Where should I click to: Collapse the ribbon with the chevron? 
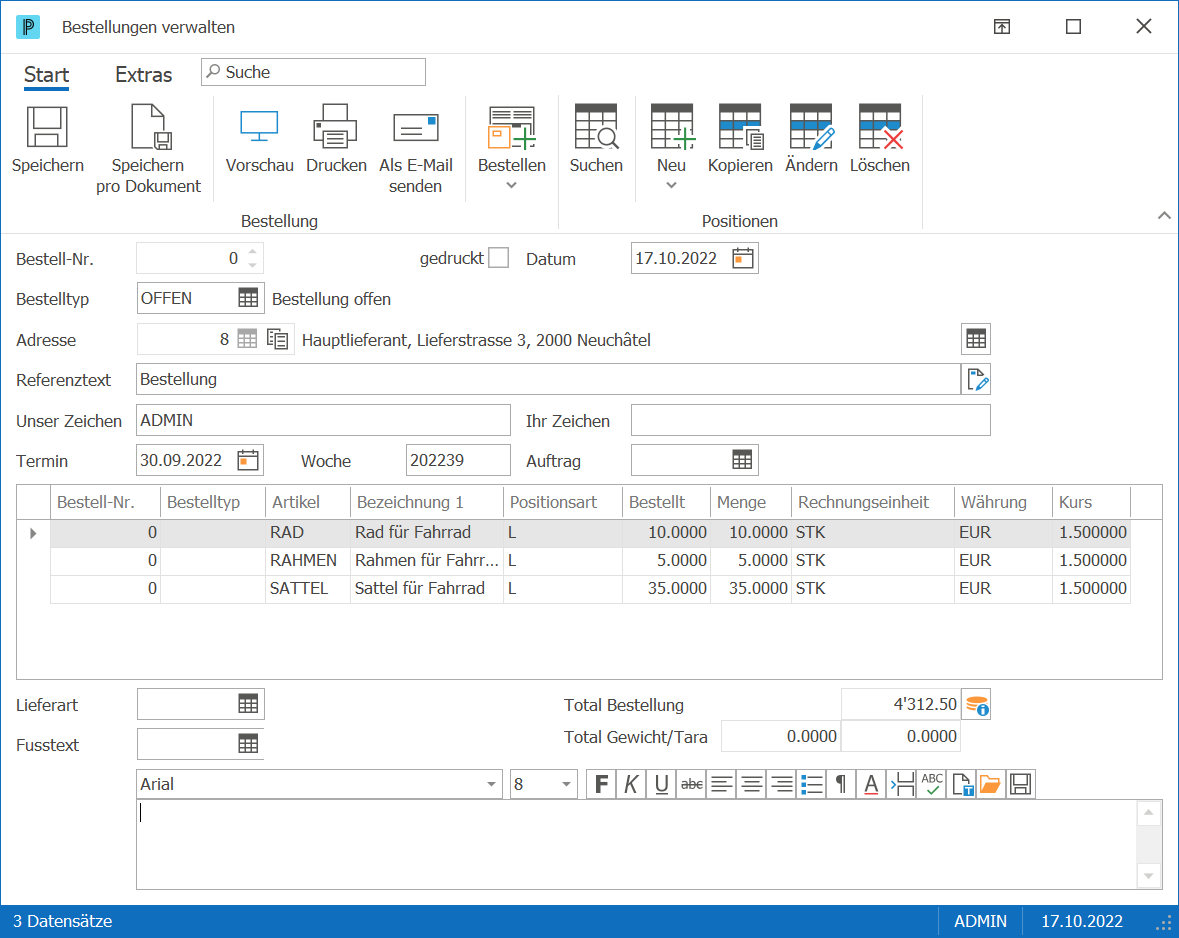click(1164, 215)
